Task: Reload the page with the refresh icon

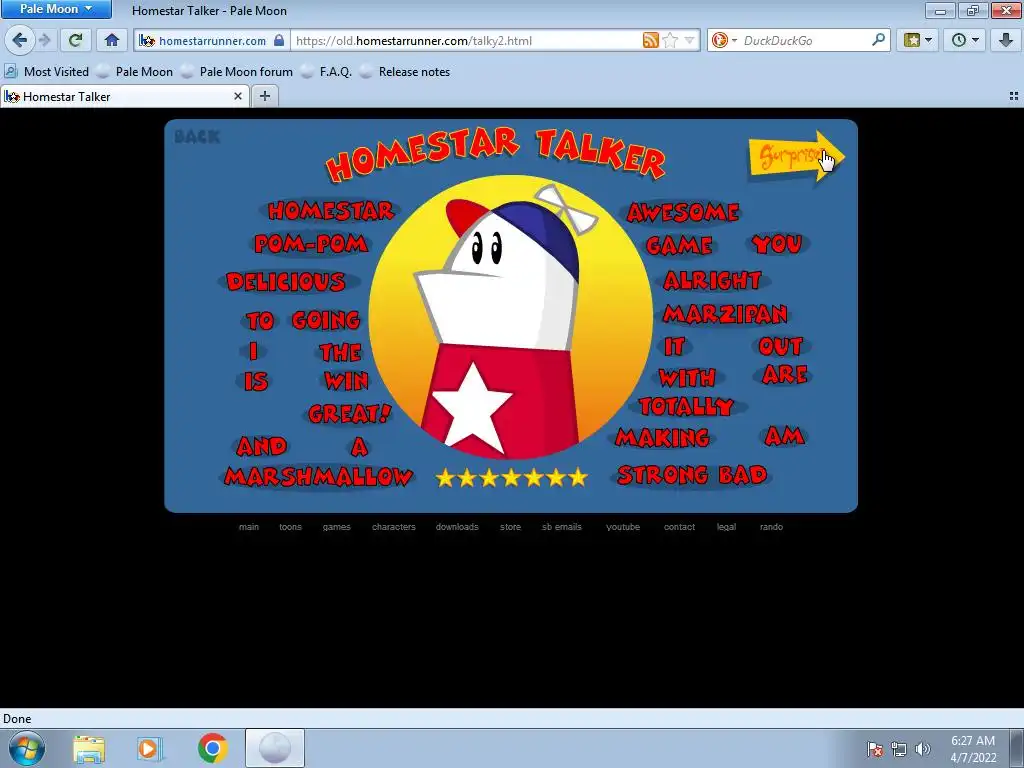Action: tap(75, 40)
